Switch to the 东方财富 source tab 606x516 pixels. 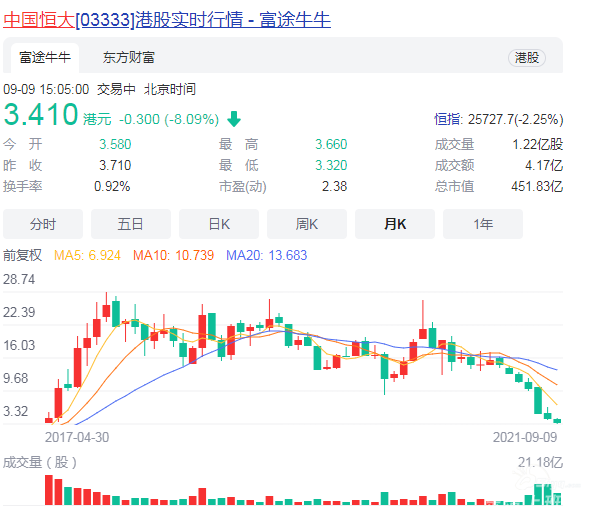[x=129, y=58]
